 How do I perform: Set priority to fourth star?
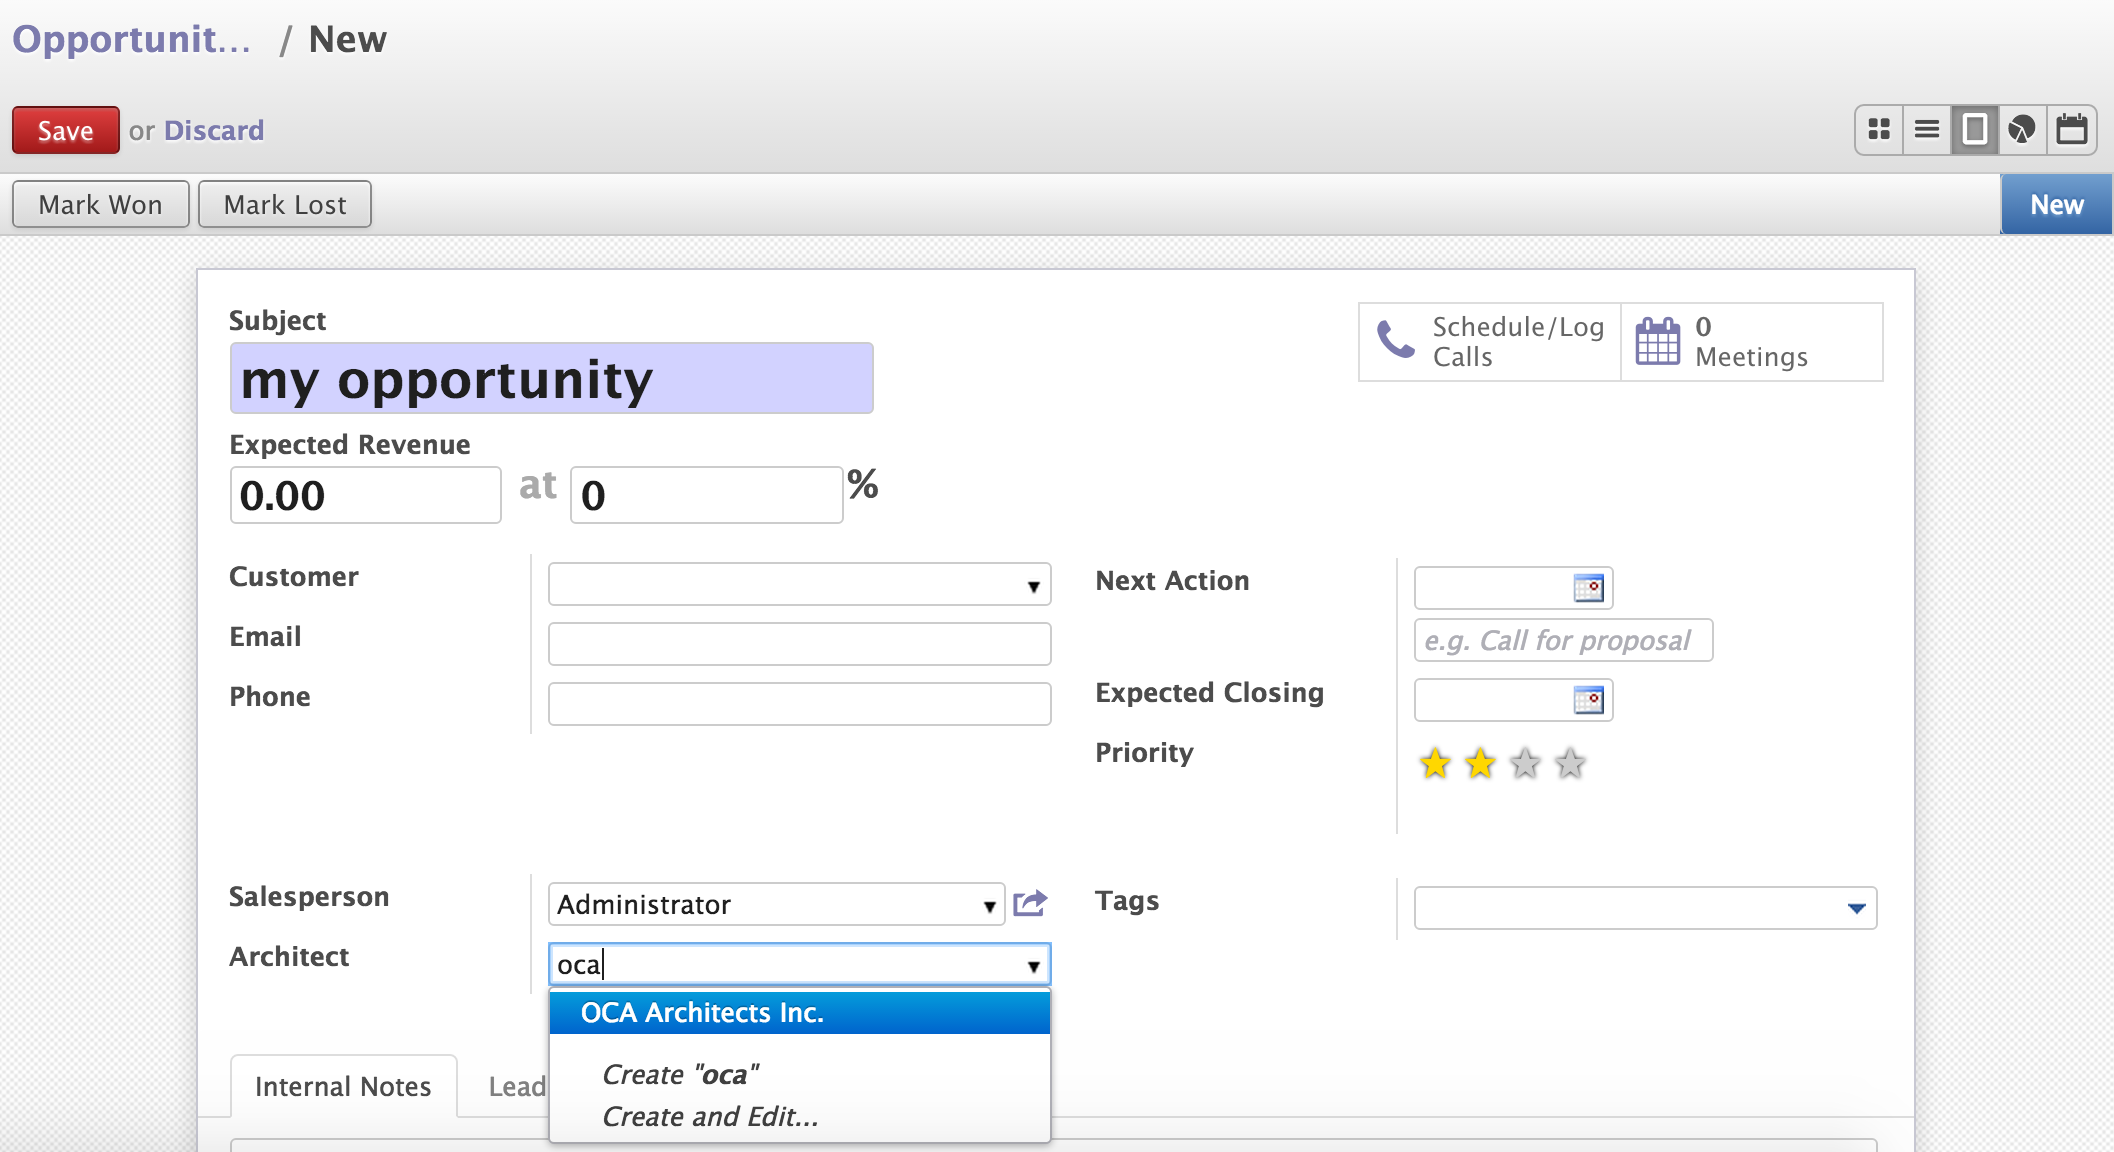[x=1570, y=764]
